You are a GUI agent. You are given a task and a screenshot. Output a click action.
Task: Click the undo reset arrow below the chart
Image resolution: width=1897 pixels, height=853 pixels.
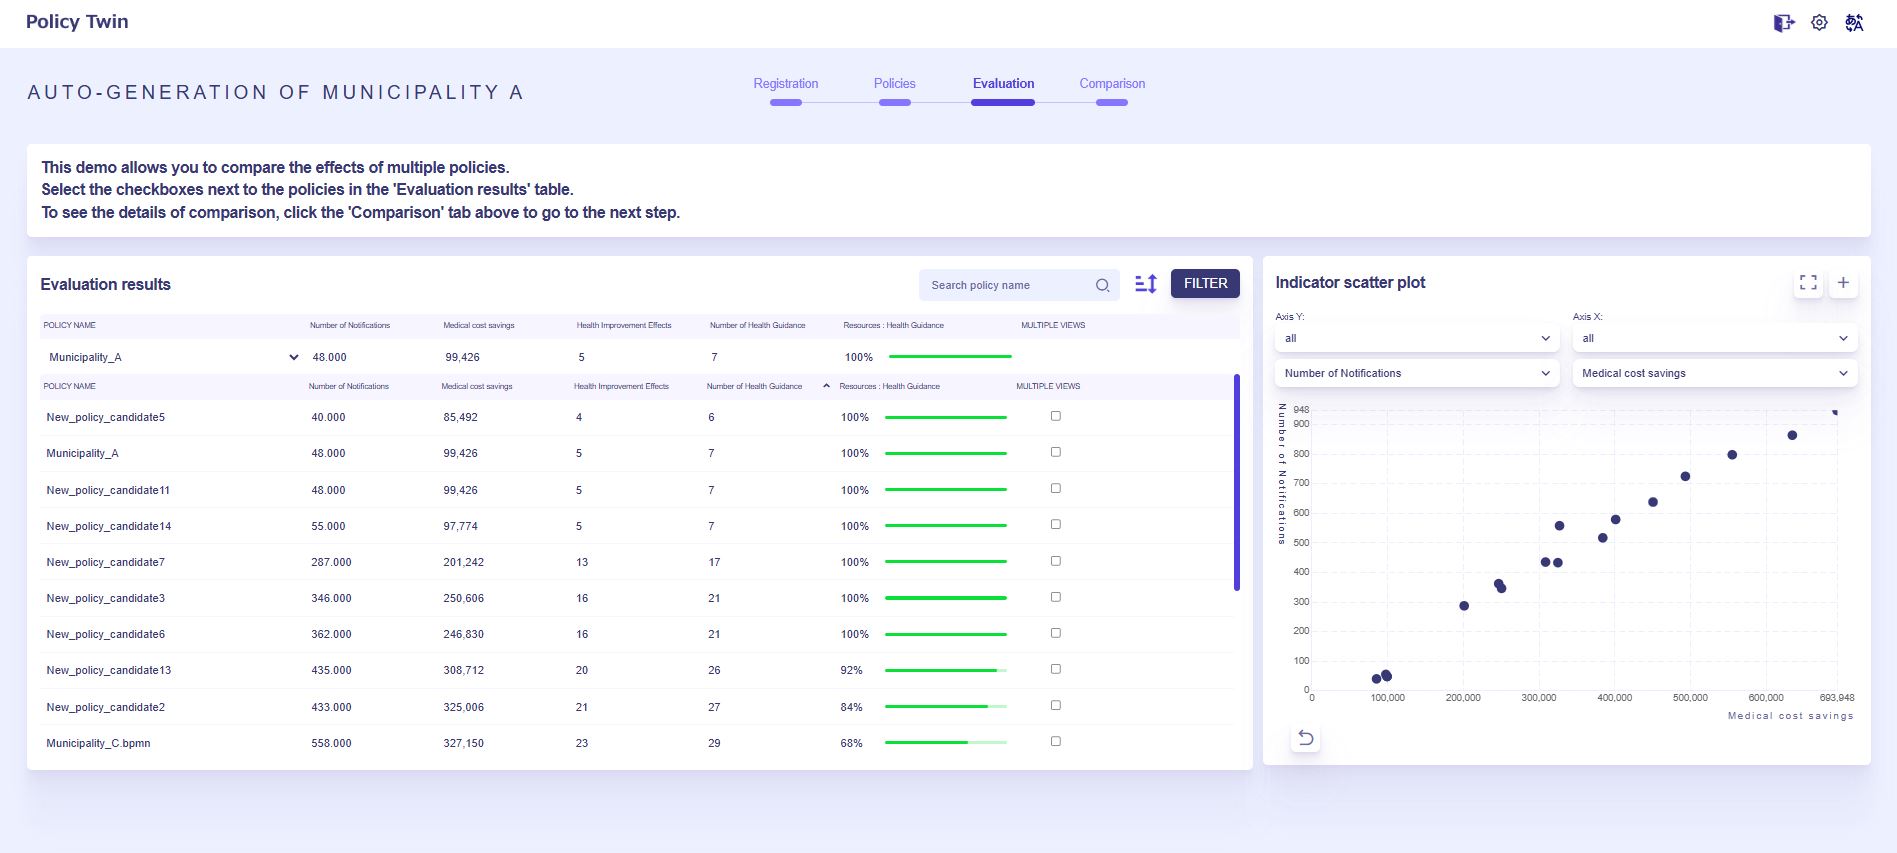(x=1306, y=738)
